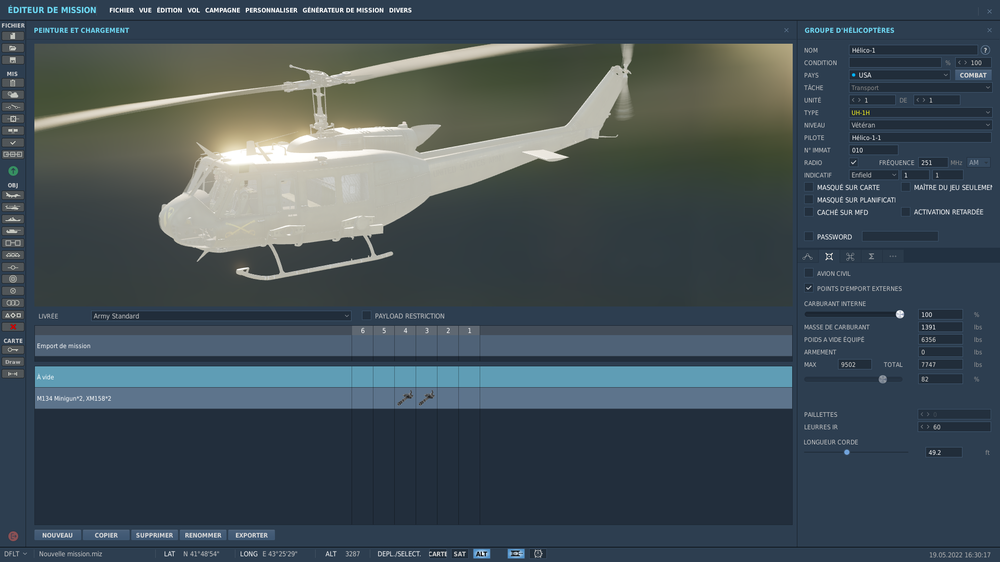This screenshot has height=562, width=1000.
Task: Click the Exporter button
Action: tap(251, 535)
